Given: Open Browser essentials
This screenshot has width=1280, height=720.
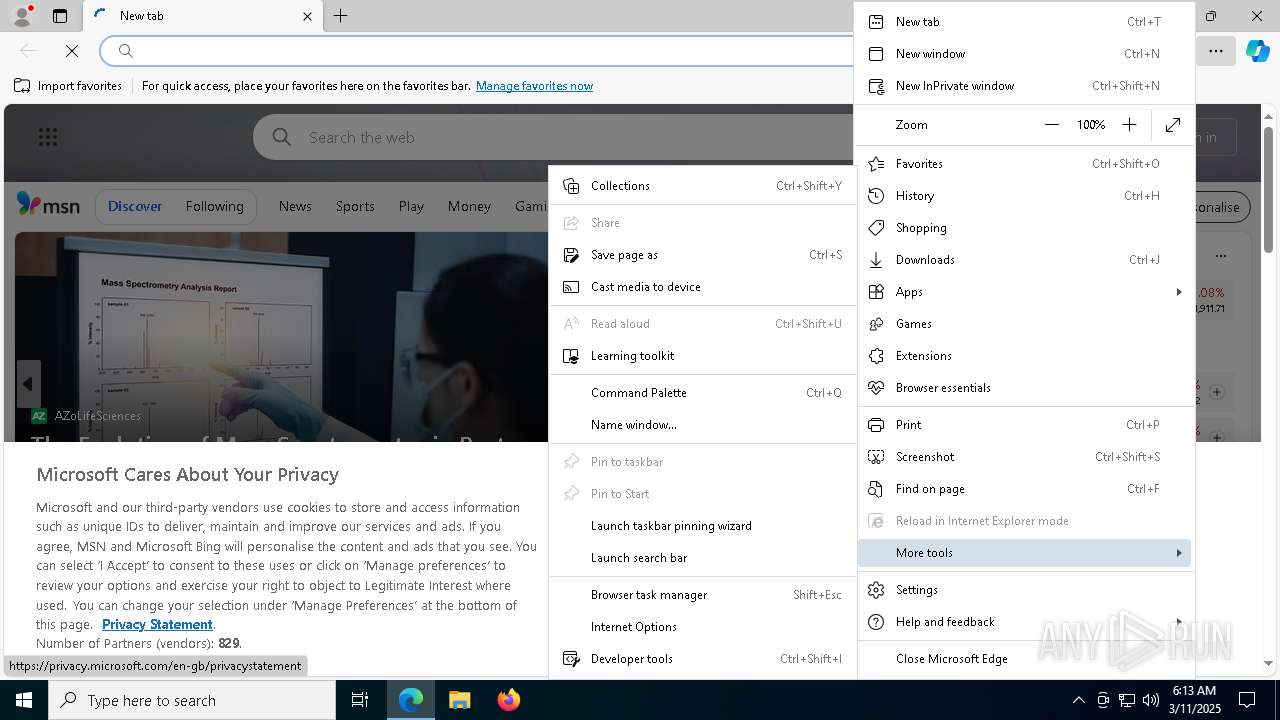Looking at the screenshot, I should coord(1024,388).
